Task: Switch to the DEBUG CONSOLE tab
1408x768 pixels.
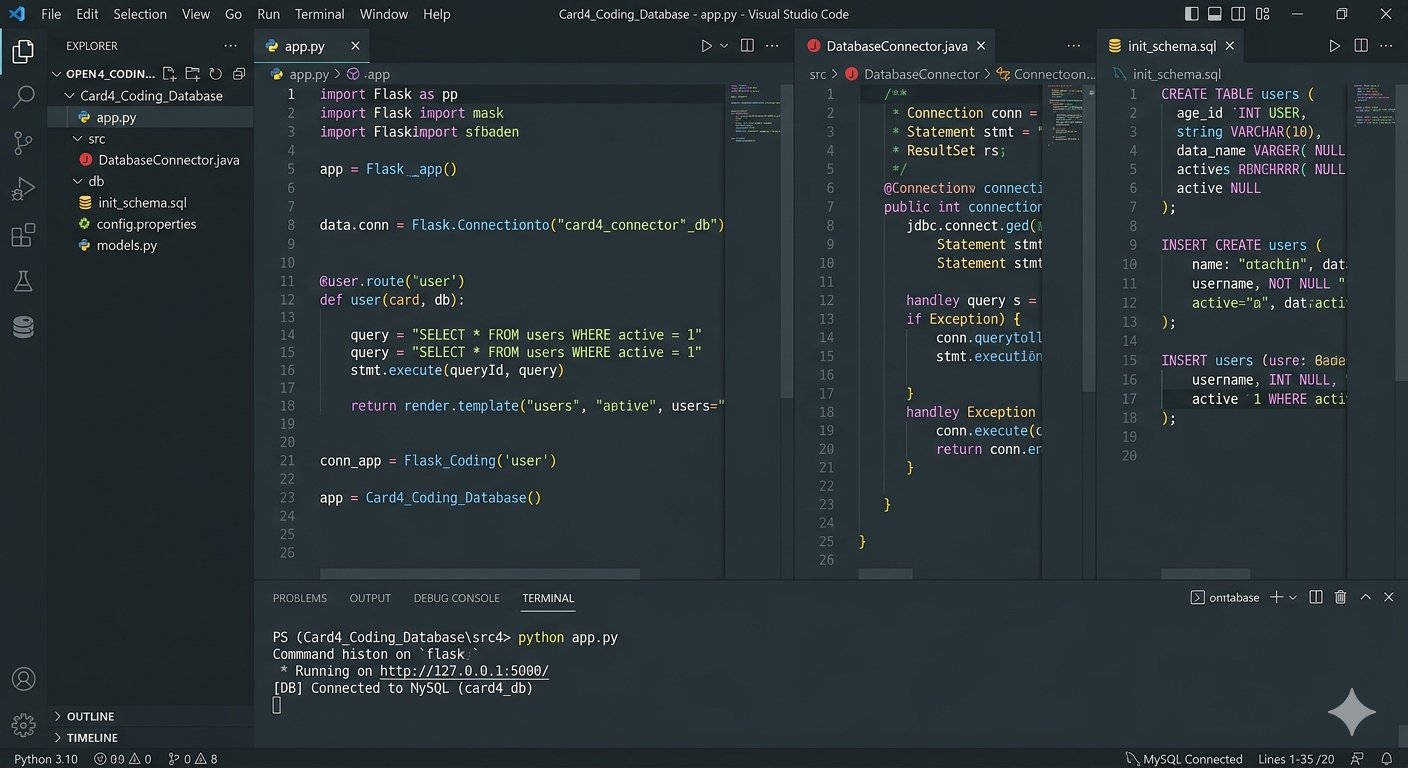Action: (x=456, y=598)
